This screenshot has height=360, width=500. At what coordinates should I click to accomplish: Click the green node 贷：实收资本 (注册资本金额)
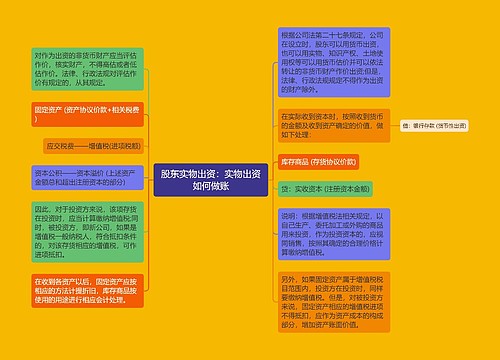click(325, 189)
